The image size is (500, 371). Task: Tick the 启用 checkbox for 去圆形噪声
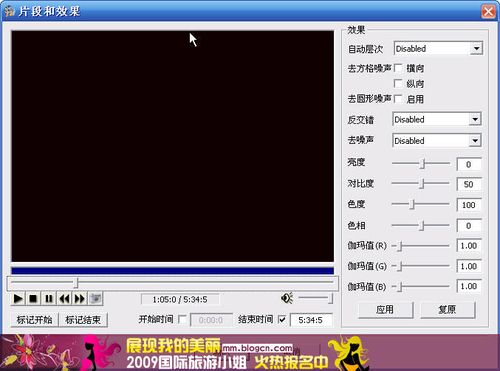[x=398, y=99]
